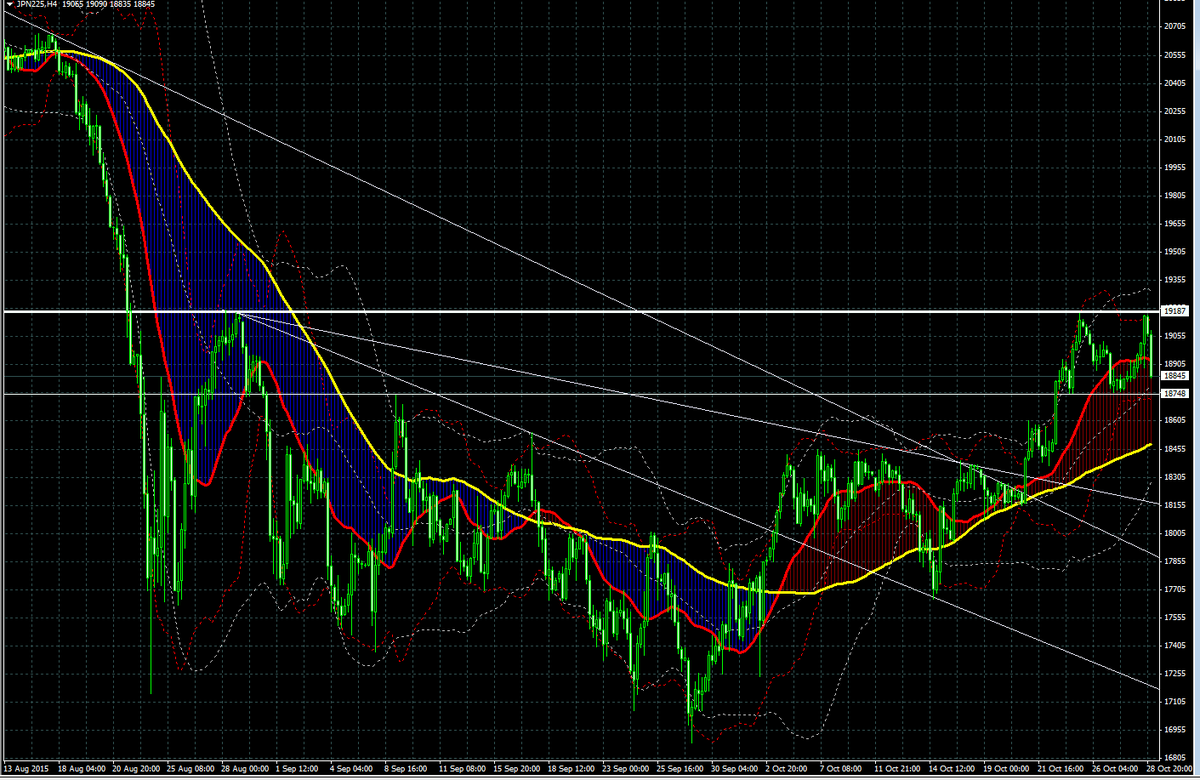Click the current price label 18845
This screenshot has width=1200, height=780.
pyautogui.click(x=1174, y=376)
